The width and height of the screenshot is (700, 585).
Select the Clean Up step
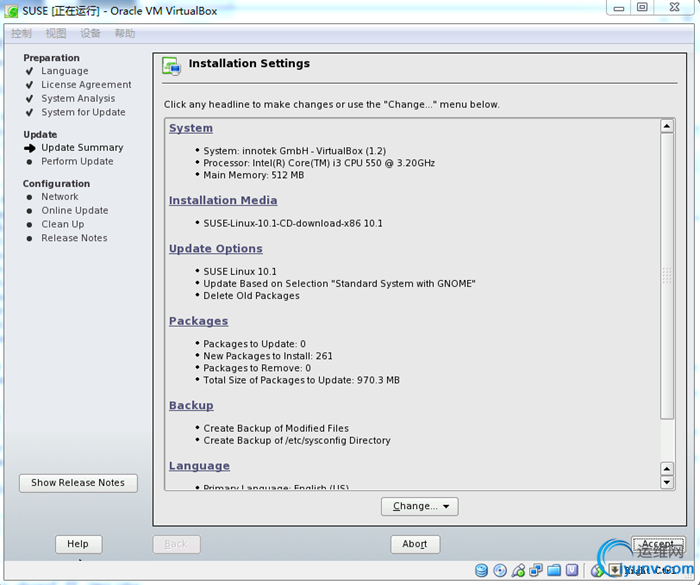click(x=62, y=225)
